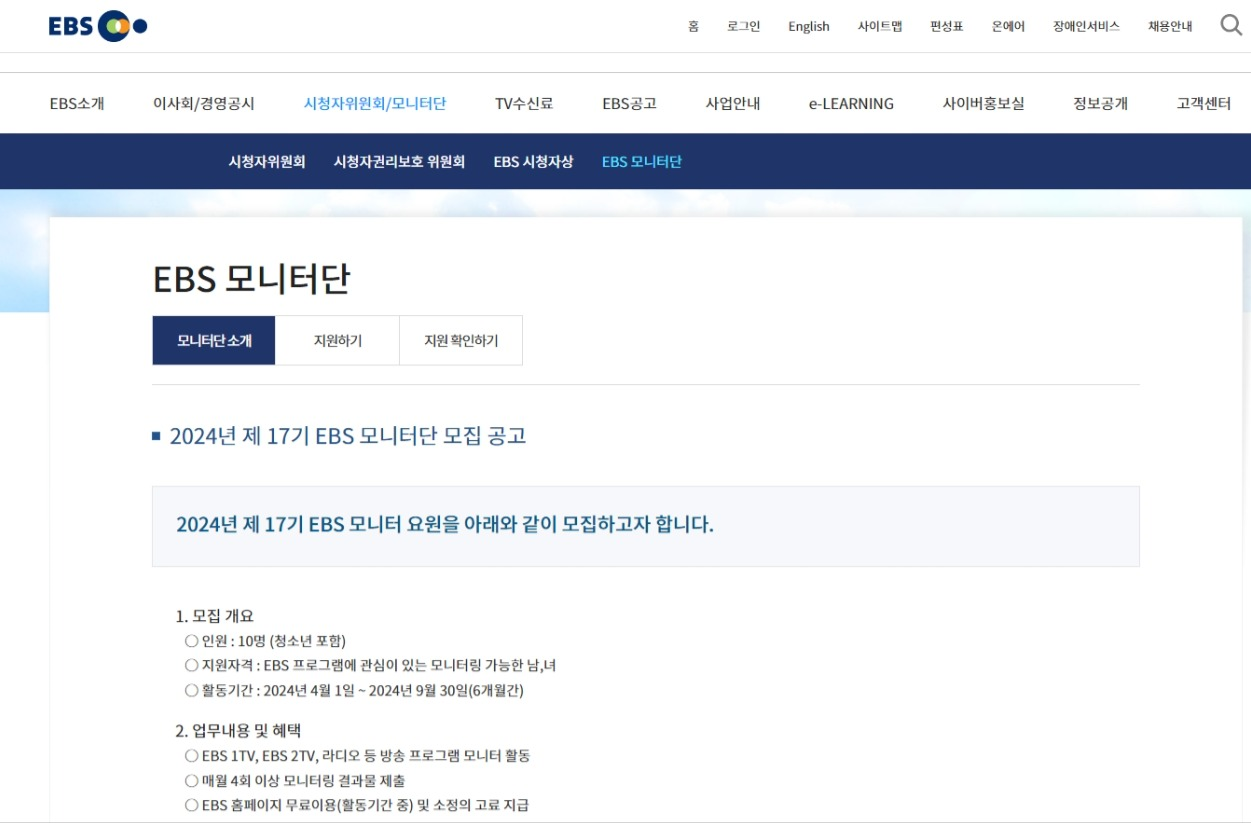The image size is (1251, 823).
Task: Click the 모니터 요원을 아래와 같이 모집 banner text
Action: [x=445, y=524]
